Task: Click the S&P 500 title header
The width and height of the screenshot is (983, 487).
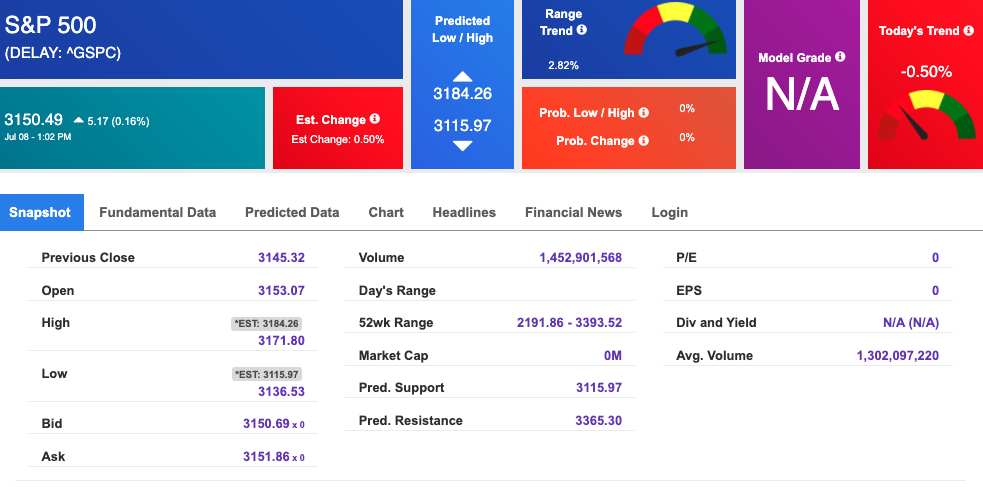Action: click(x=51, y=25)
